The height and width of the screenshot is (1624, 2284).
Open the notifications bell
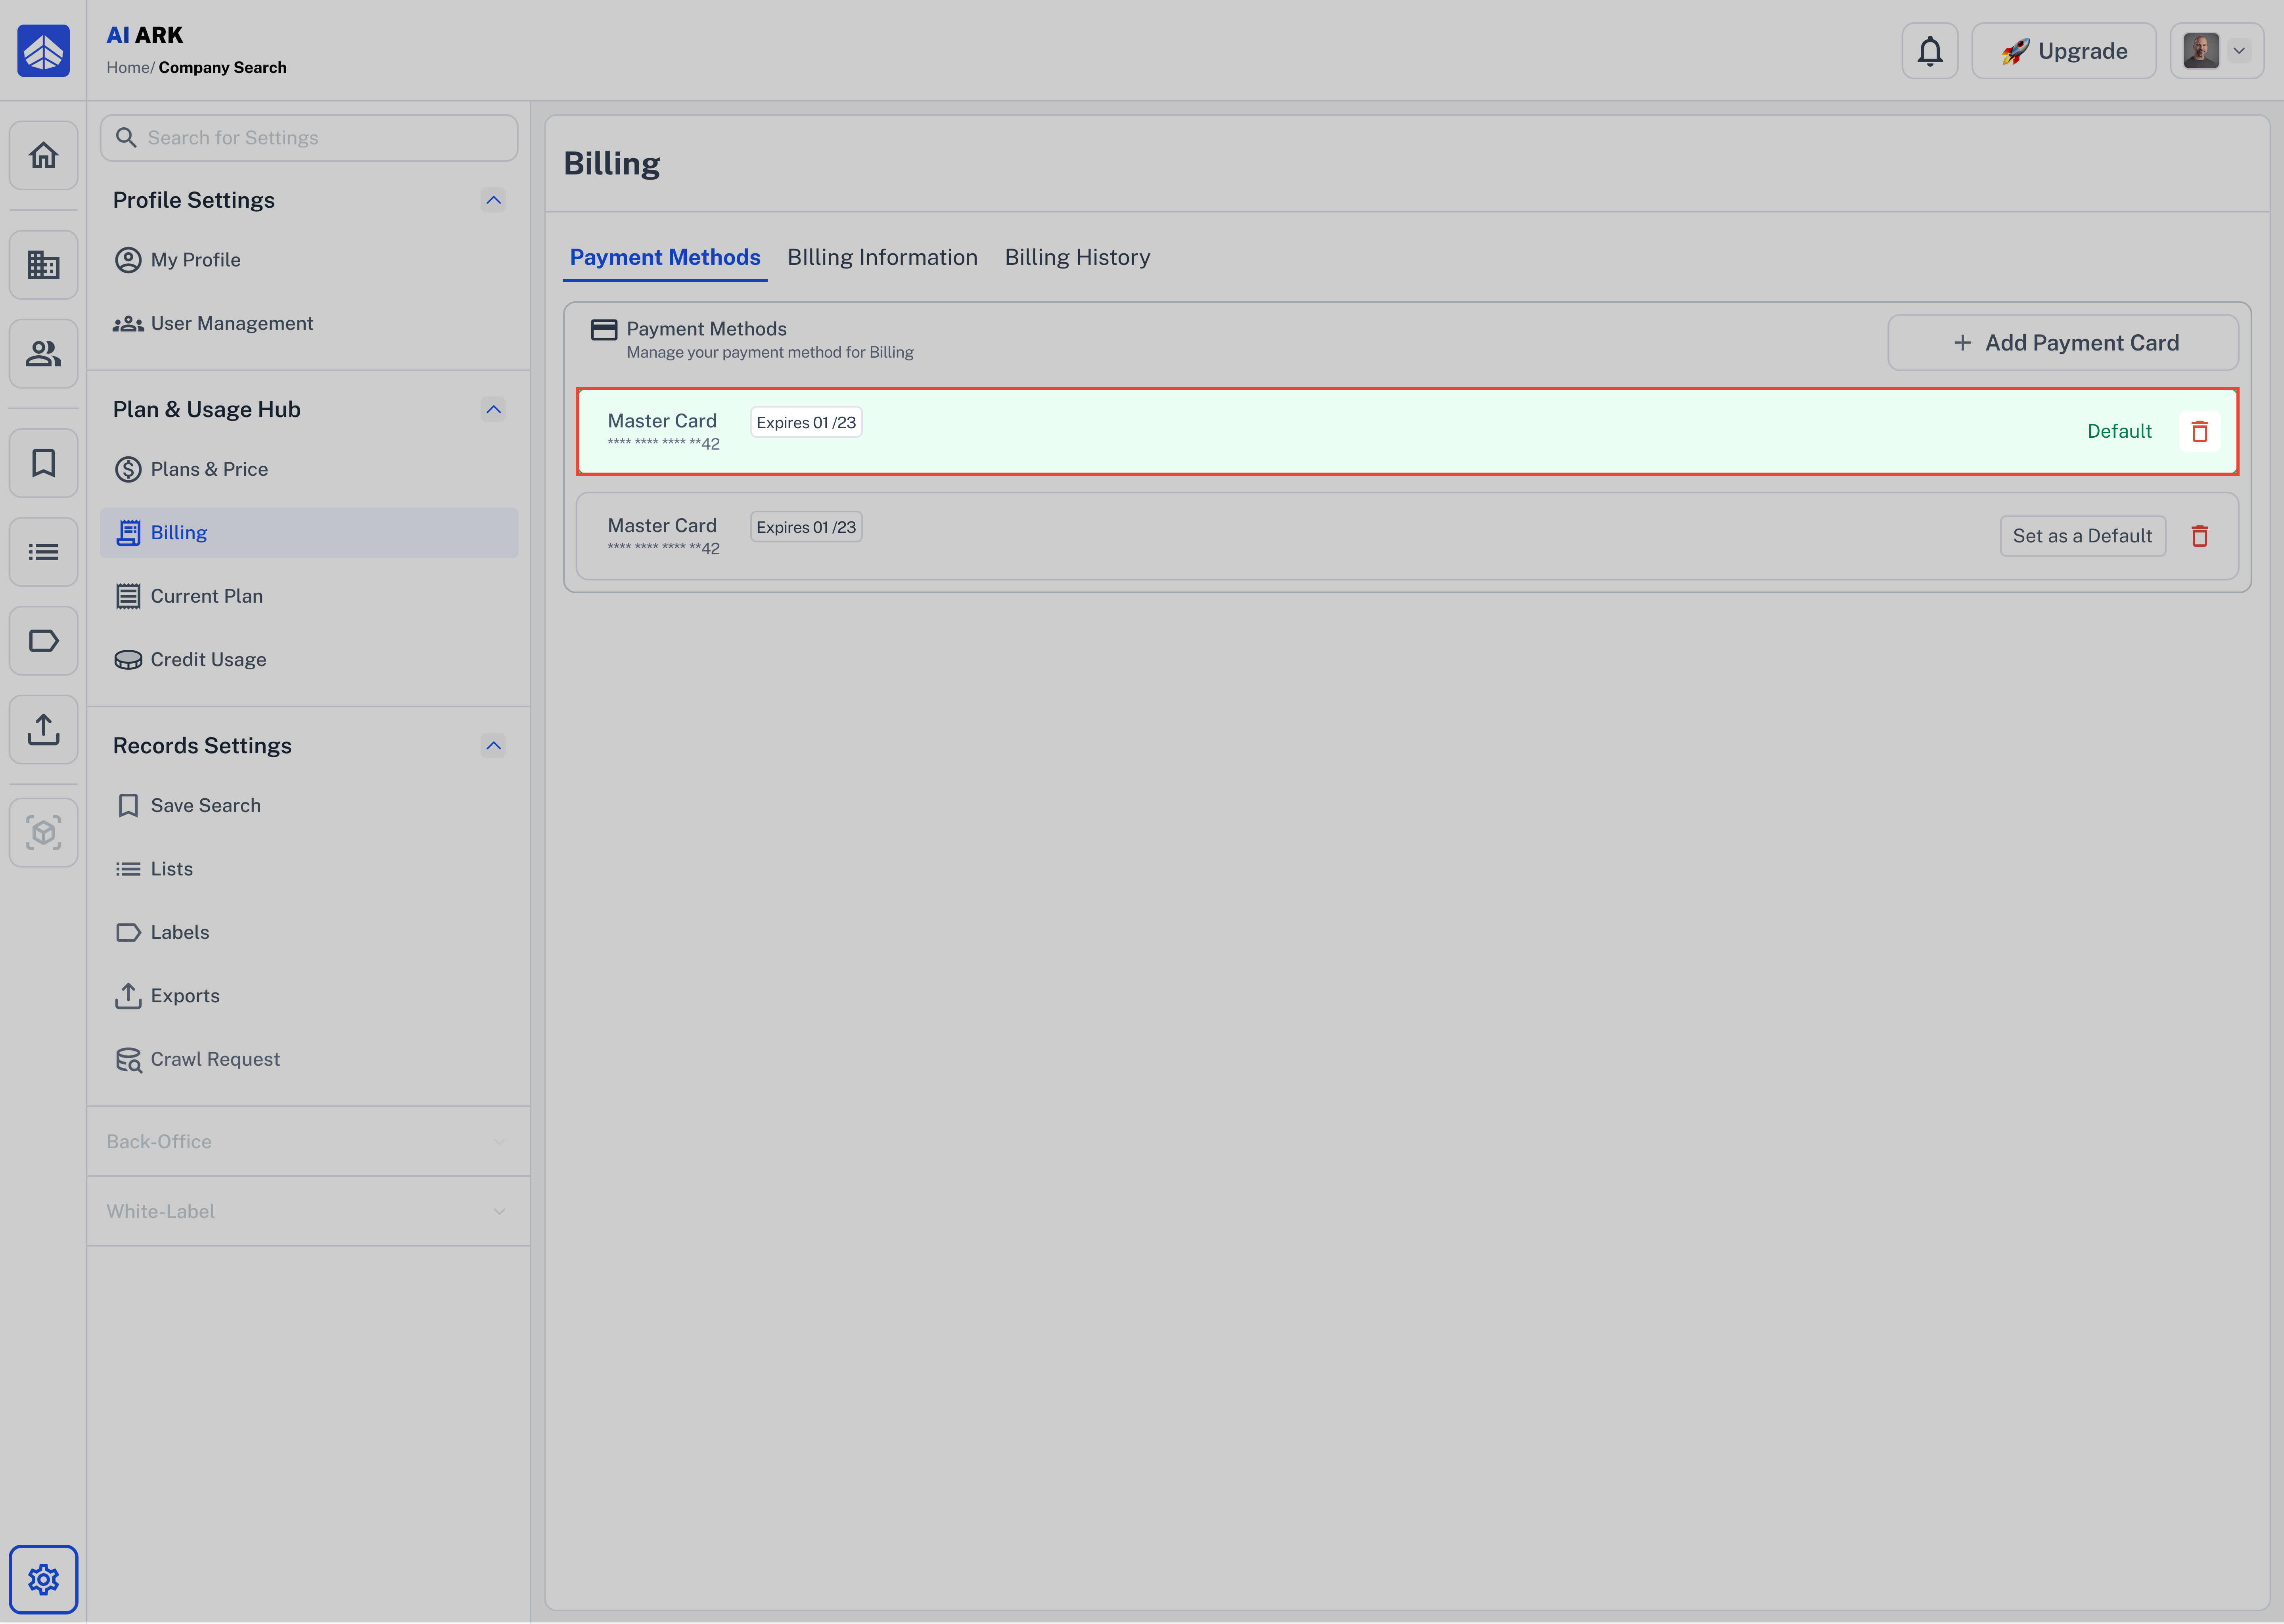pyautogui.click(x=1930, y=51)
